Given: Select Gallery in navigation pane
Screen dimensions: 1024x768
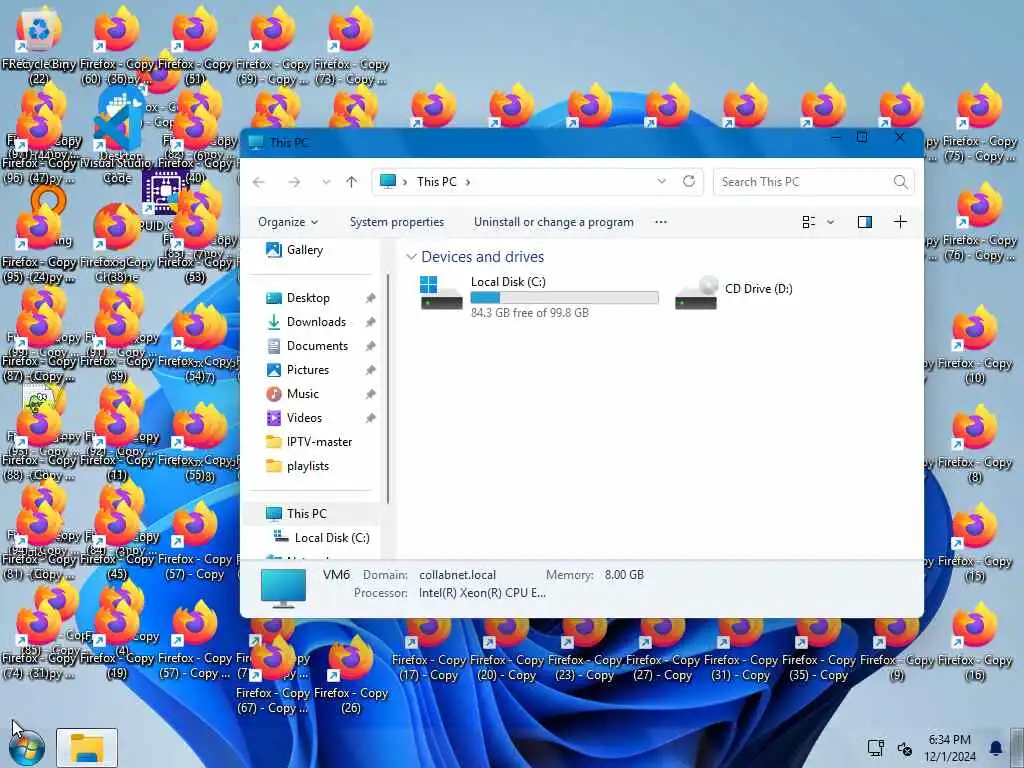Looking at the screenshot, I should [305, 249].
